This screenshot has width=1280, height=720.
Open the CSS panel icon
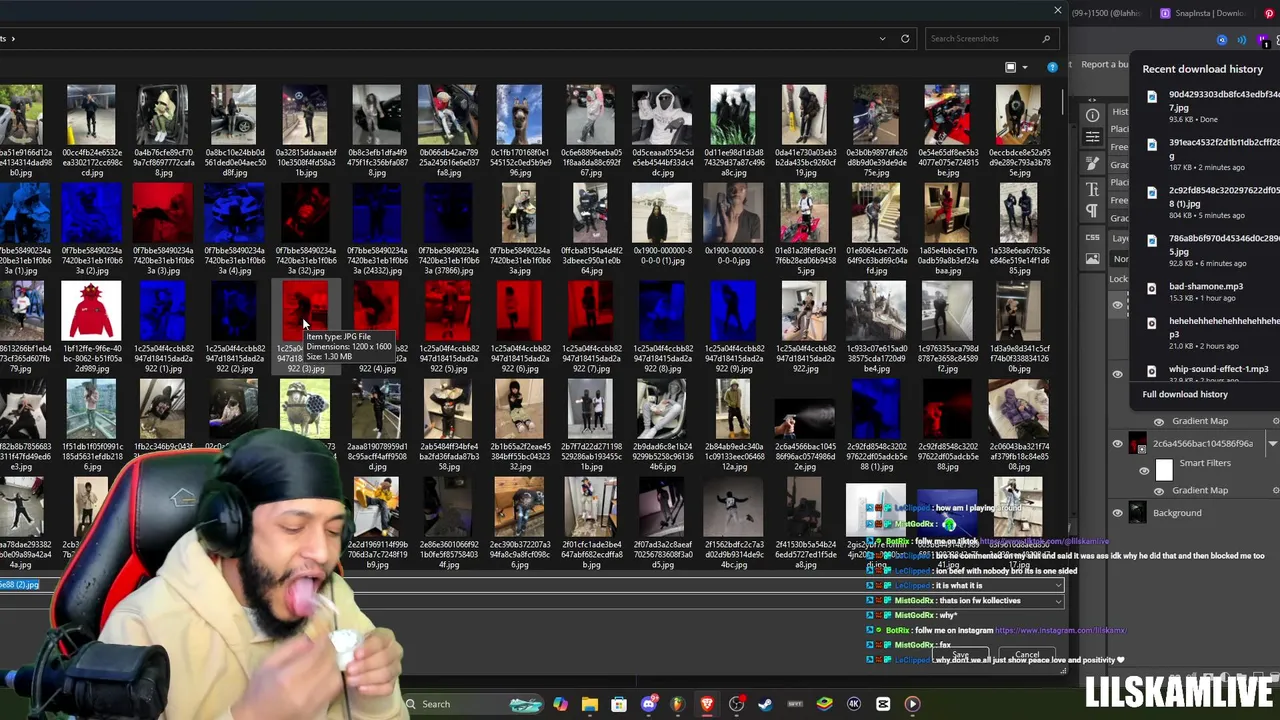point(1092,237)
